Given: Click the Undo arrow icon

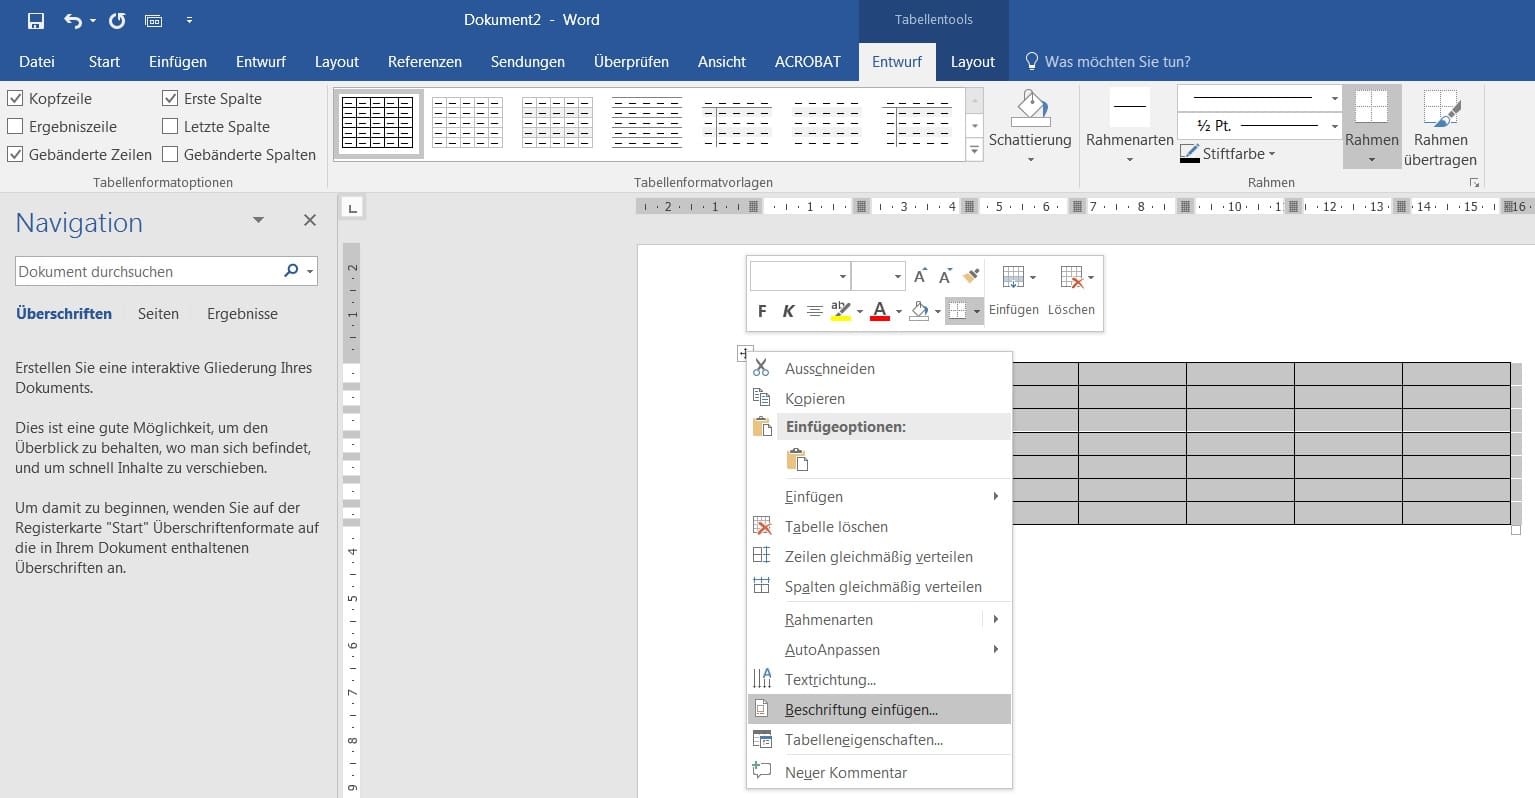Looking at the screenshot, I should click(73, 20).
